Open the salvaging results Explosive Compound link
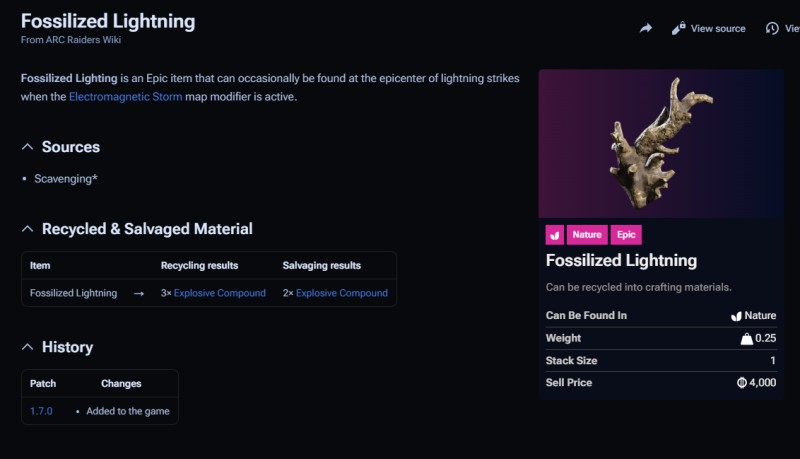 click(341, 293)
